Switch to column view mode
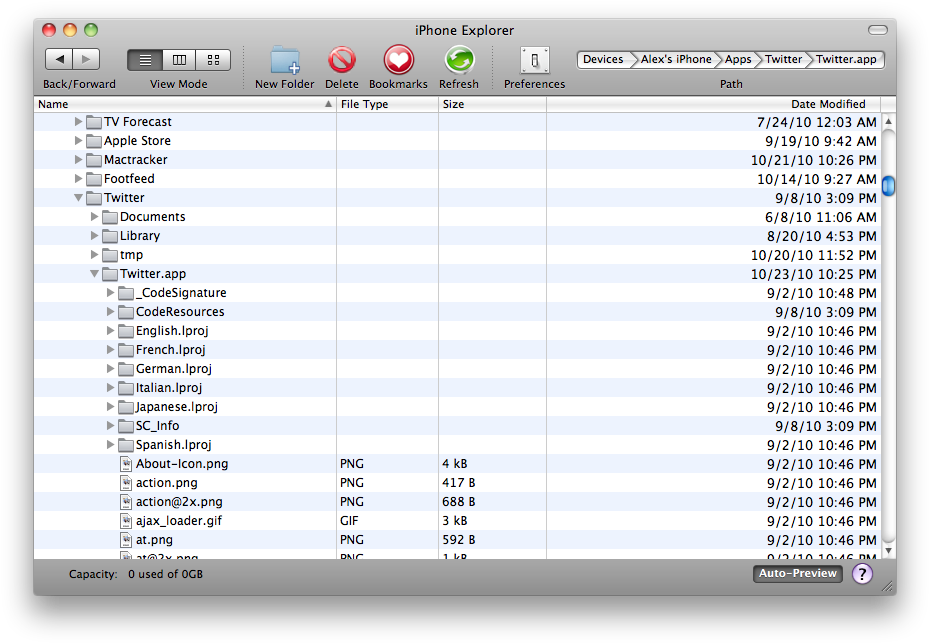This screenshot has height=643, width=929. click(x=178, y=59)
